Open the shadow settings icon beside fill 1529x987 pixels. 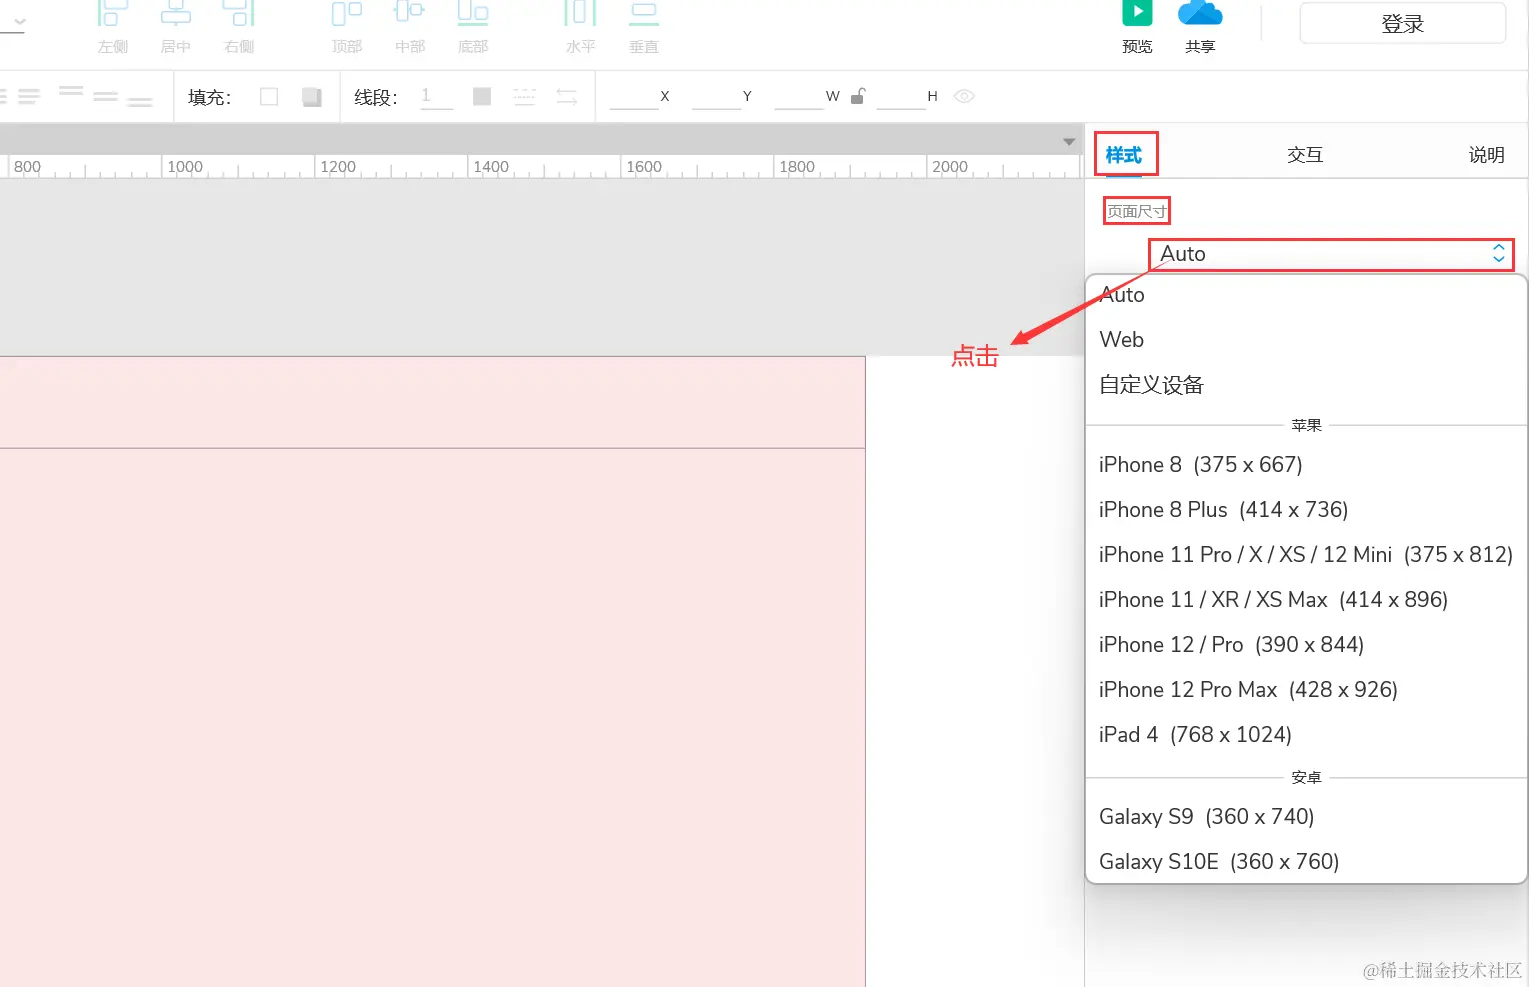(x=312, y=97)
